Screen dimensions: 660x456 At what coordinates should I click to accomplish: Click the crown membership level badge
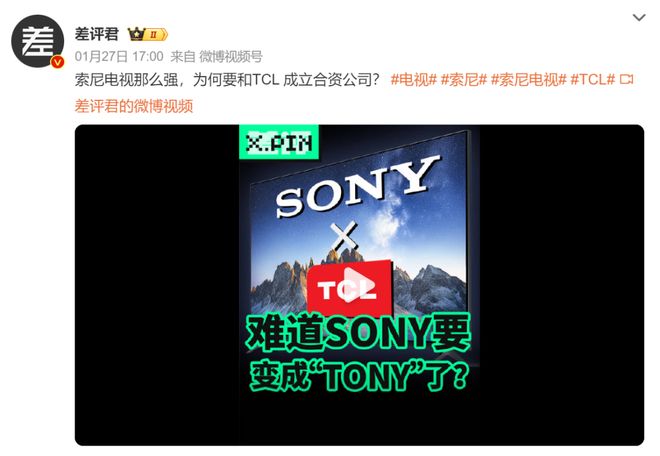click(x=148, y=34)
